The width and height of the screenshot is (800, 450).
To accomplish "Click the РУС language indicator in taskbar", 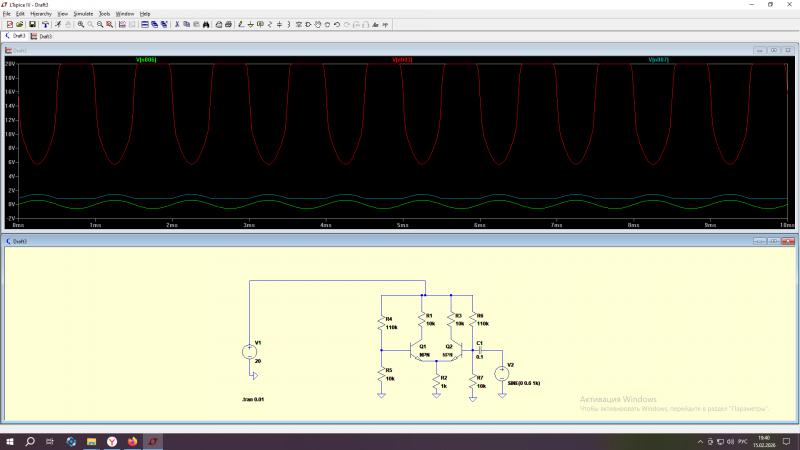I will coord(741,441).
